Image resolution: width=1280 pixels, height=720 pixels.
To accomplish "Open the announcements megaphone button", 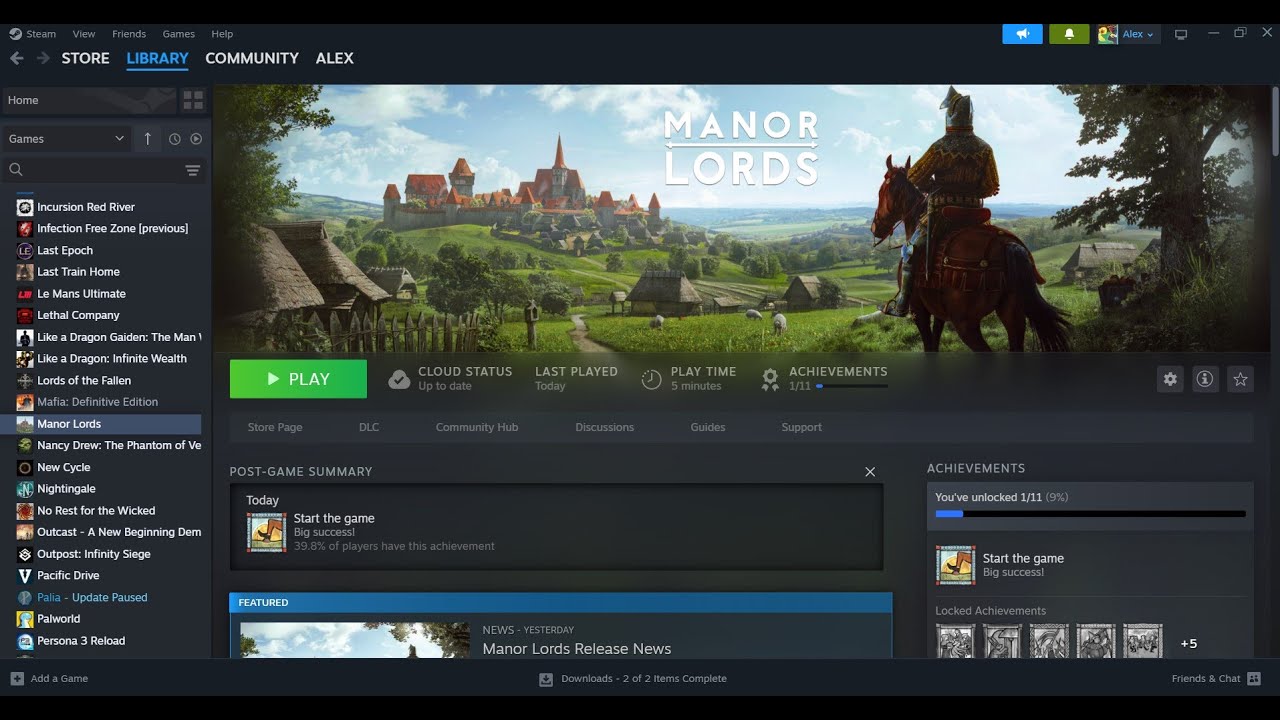I will click(x=1022, y=34).
